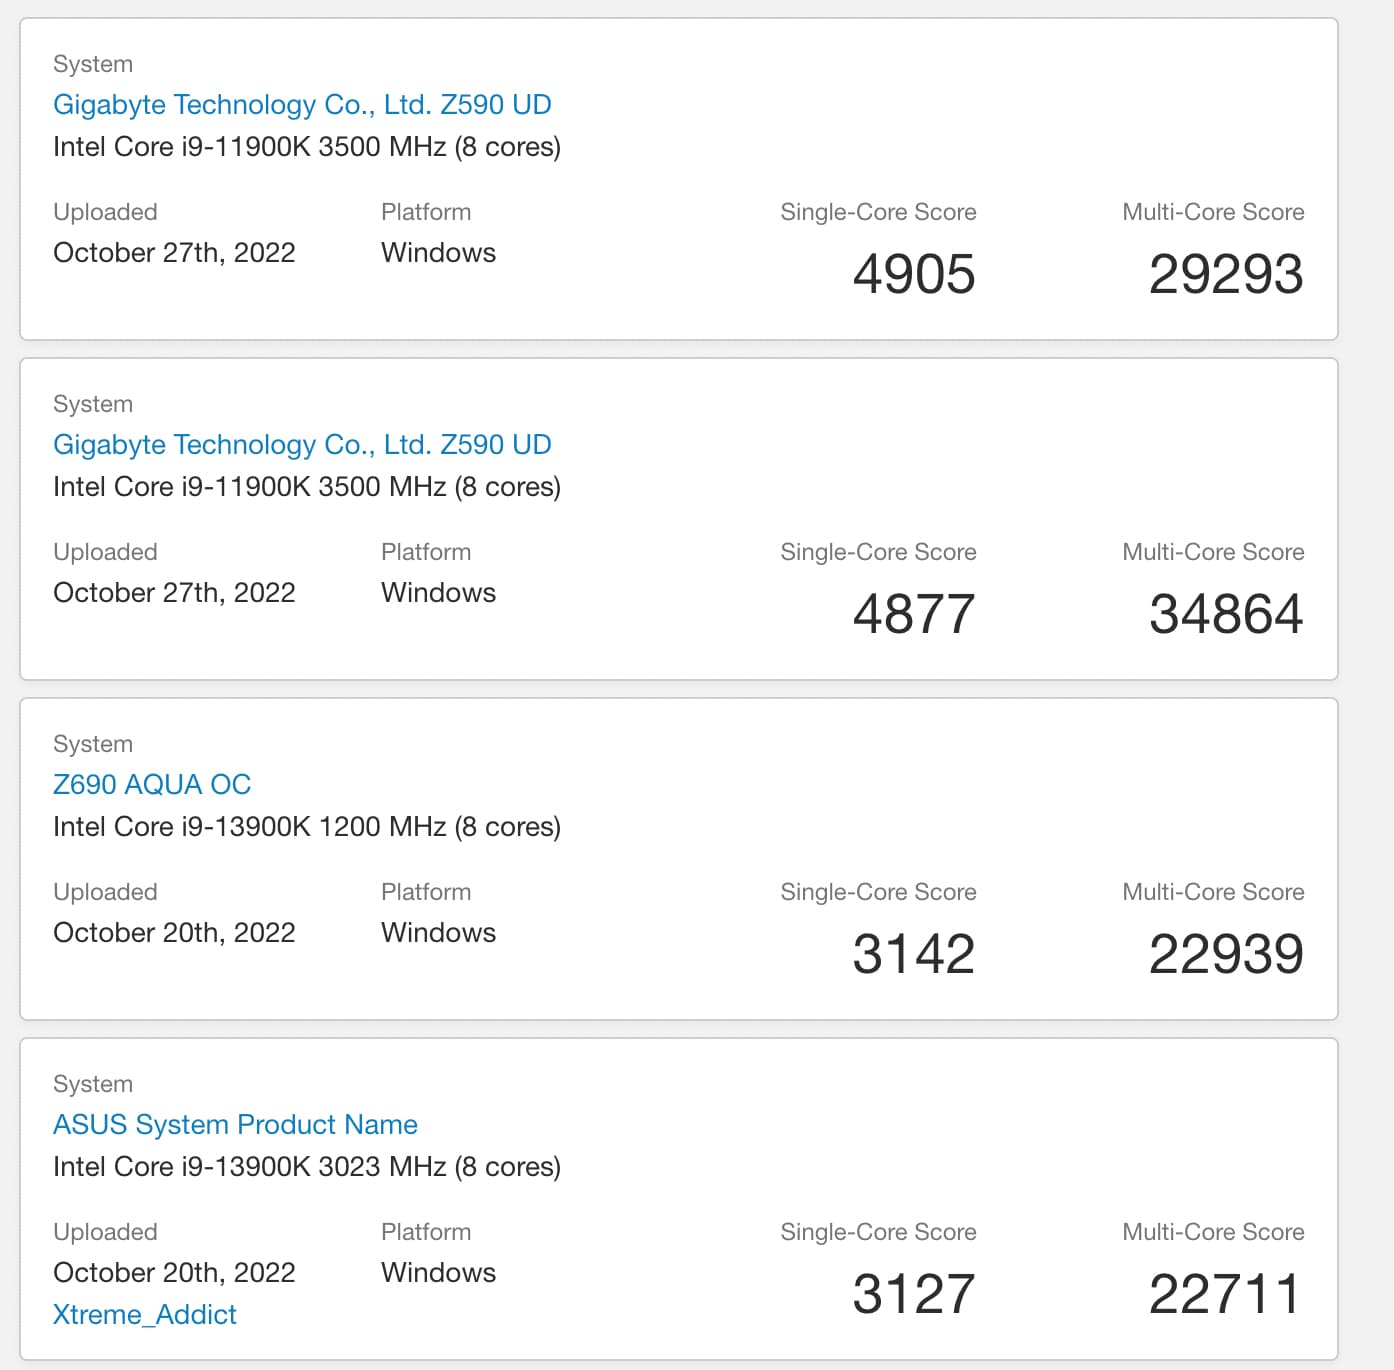Click the i9-13900K 3023 MHz processor text
Image resolution: width=1394 pixels, height=1370 pixels.
tap(306, 1167)
